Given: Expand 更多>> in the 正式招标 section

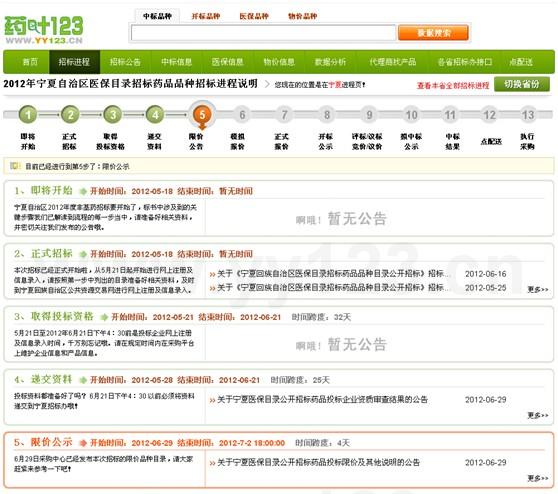Looking at the screenshot, I should [x=538, y=289].
